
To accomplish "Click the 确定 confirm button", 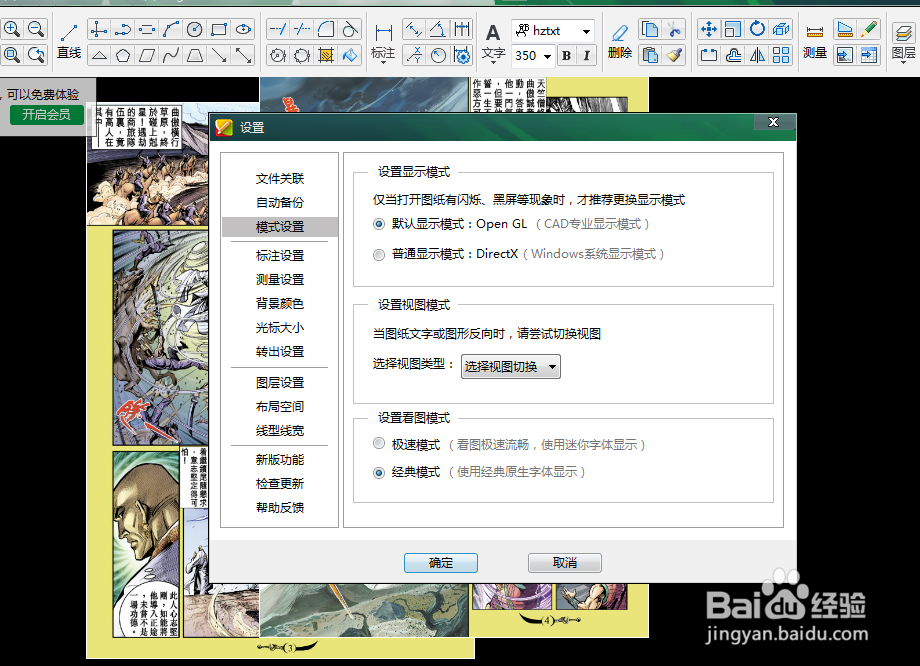I will click(441, 563).
